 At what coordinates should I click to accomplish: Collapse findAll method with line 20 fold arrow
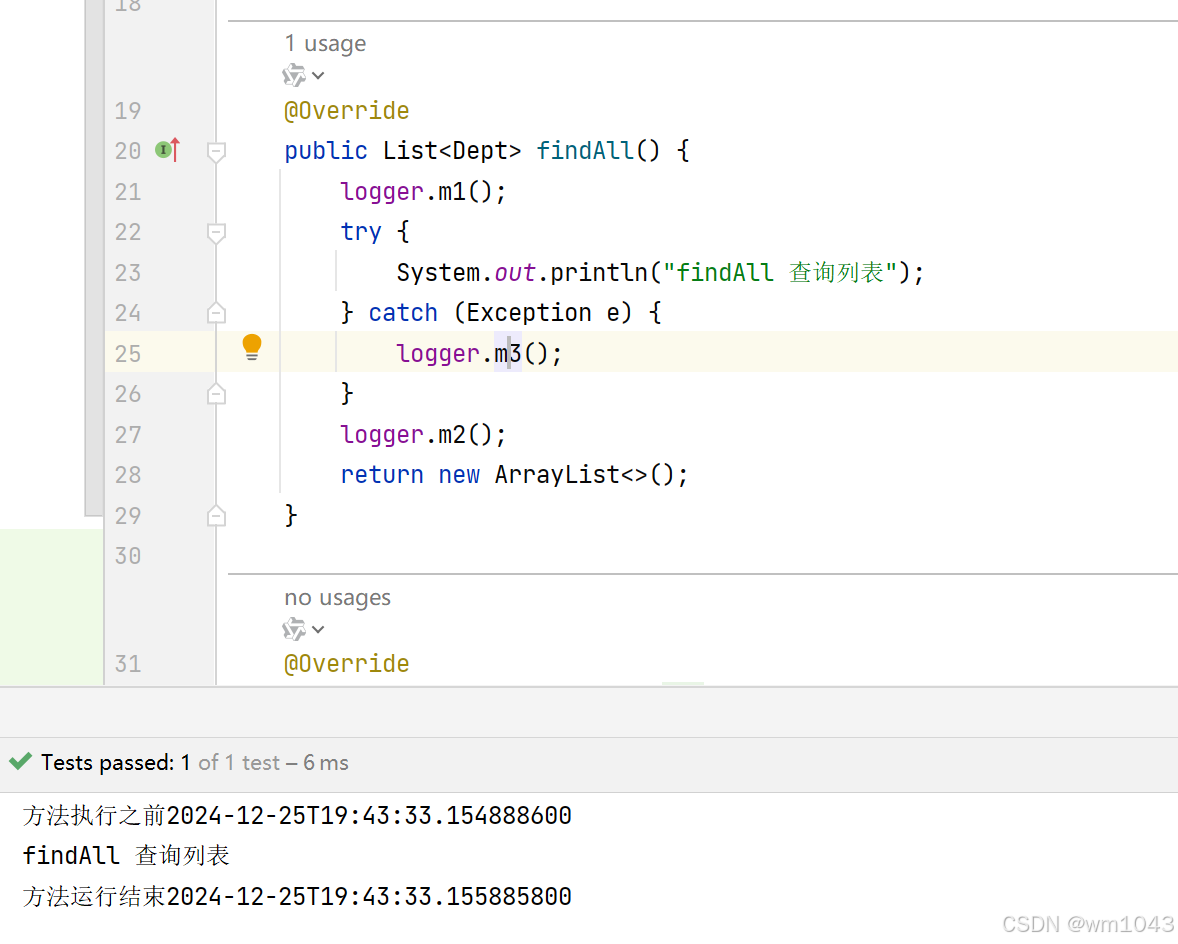[x=216, y=151]
